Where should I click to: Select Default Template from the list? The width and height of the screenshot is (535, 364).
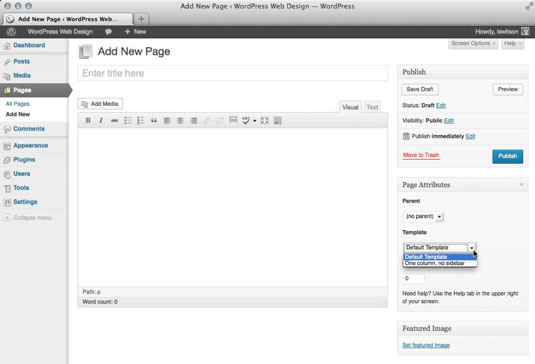click(440, 257)
